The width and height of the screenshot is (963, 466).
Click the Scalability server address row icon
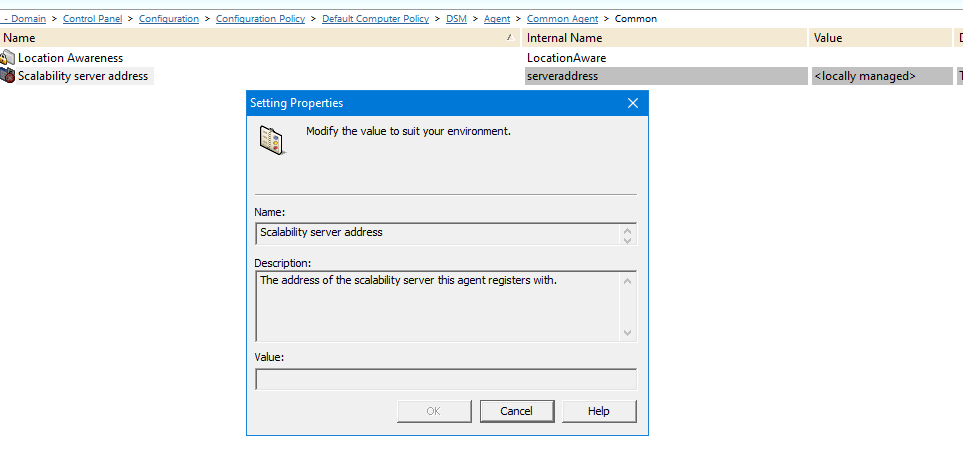[8, 76]
